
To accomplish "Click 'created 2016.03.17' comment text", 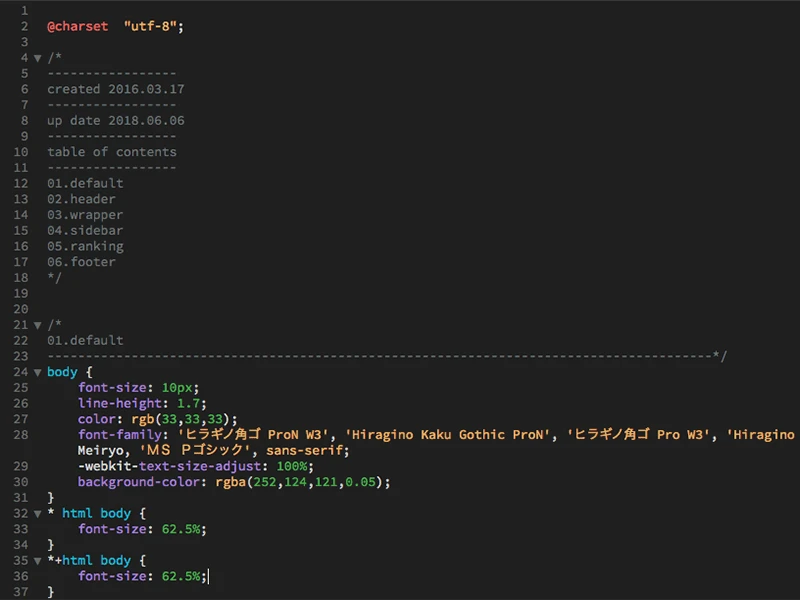I will (x=116, y=89).
